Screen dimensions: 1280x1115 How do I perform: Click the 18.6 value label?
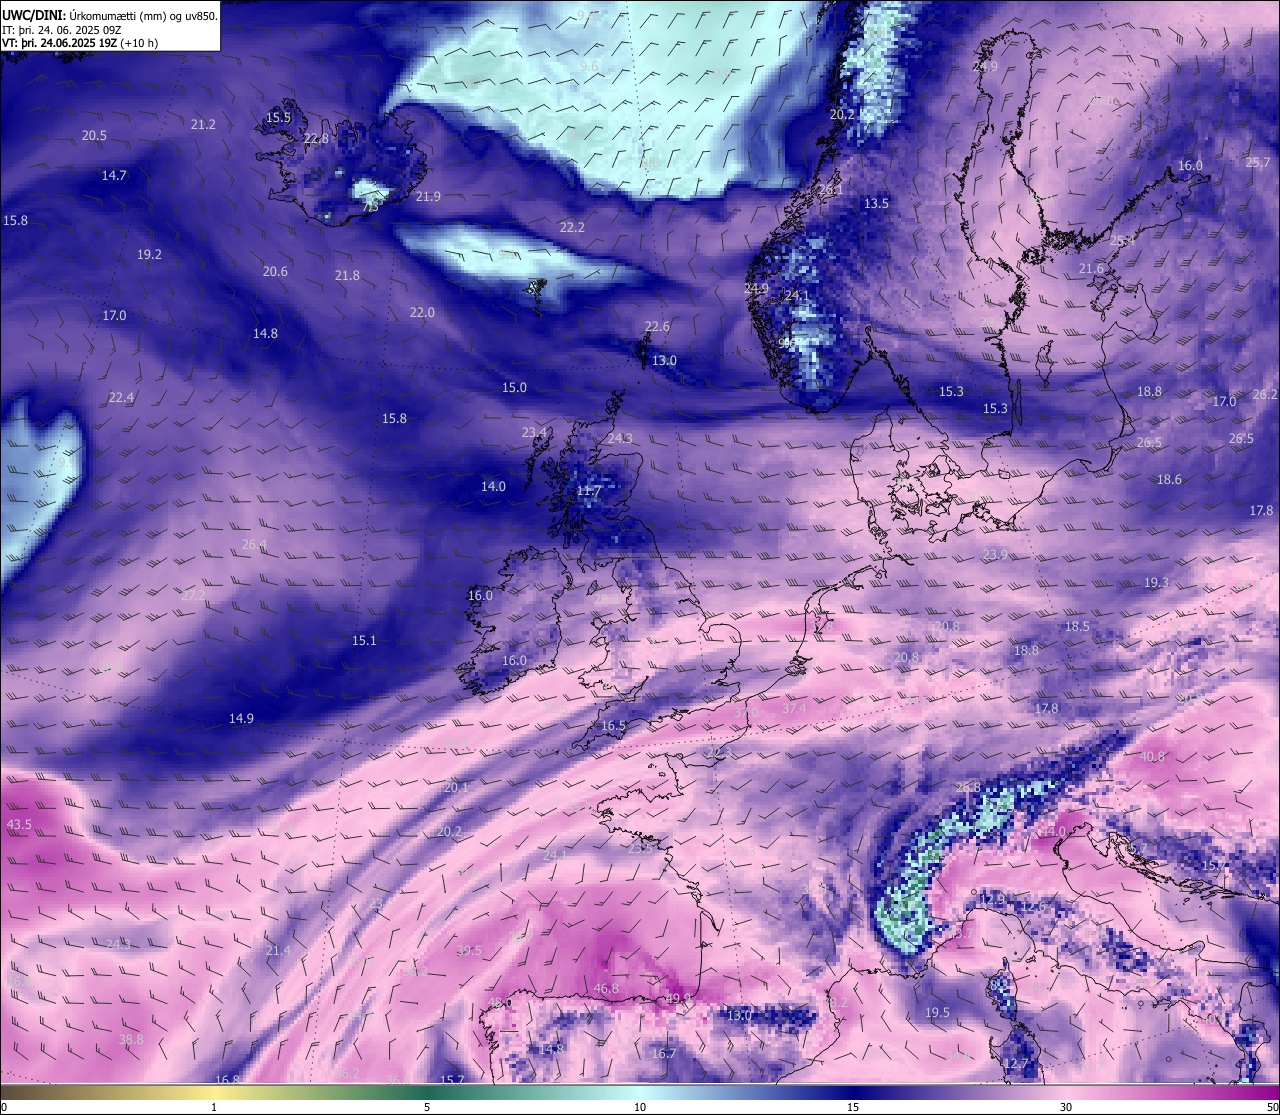point(1169,479)
